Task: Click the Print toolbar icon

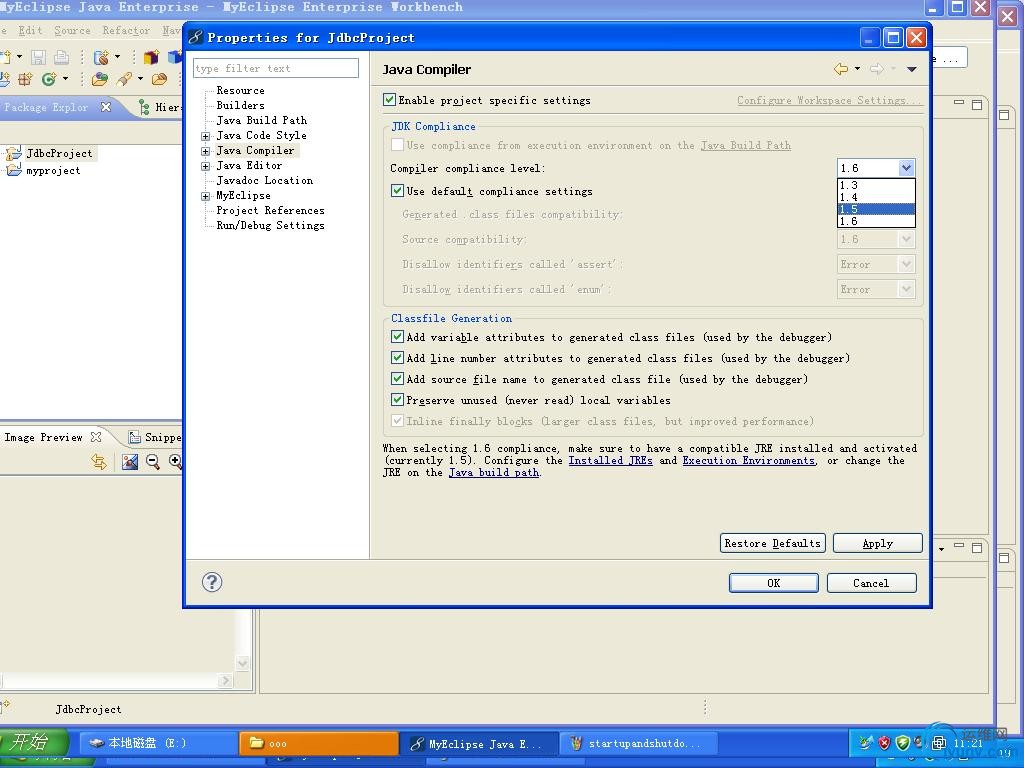Action: (x=61, y=57)
